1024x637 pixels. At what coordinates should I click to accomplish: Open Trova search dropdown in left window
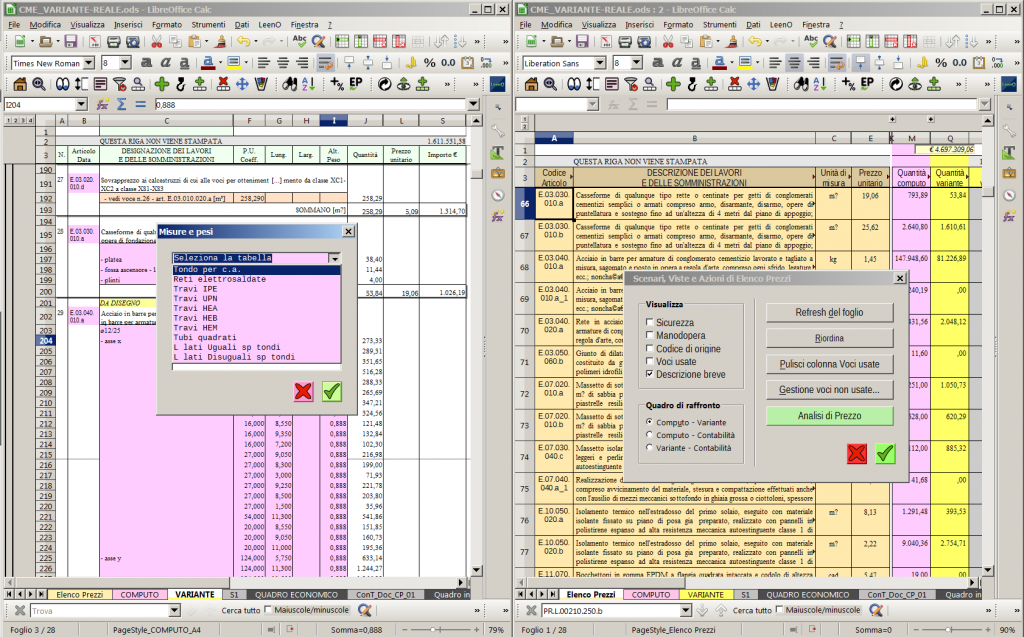click(x=174, y=610)
